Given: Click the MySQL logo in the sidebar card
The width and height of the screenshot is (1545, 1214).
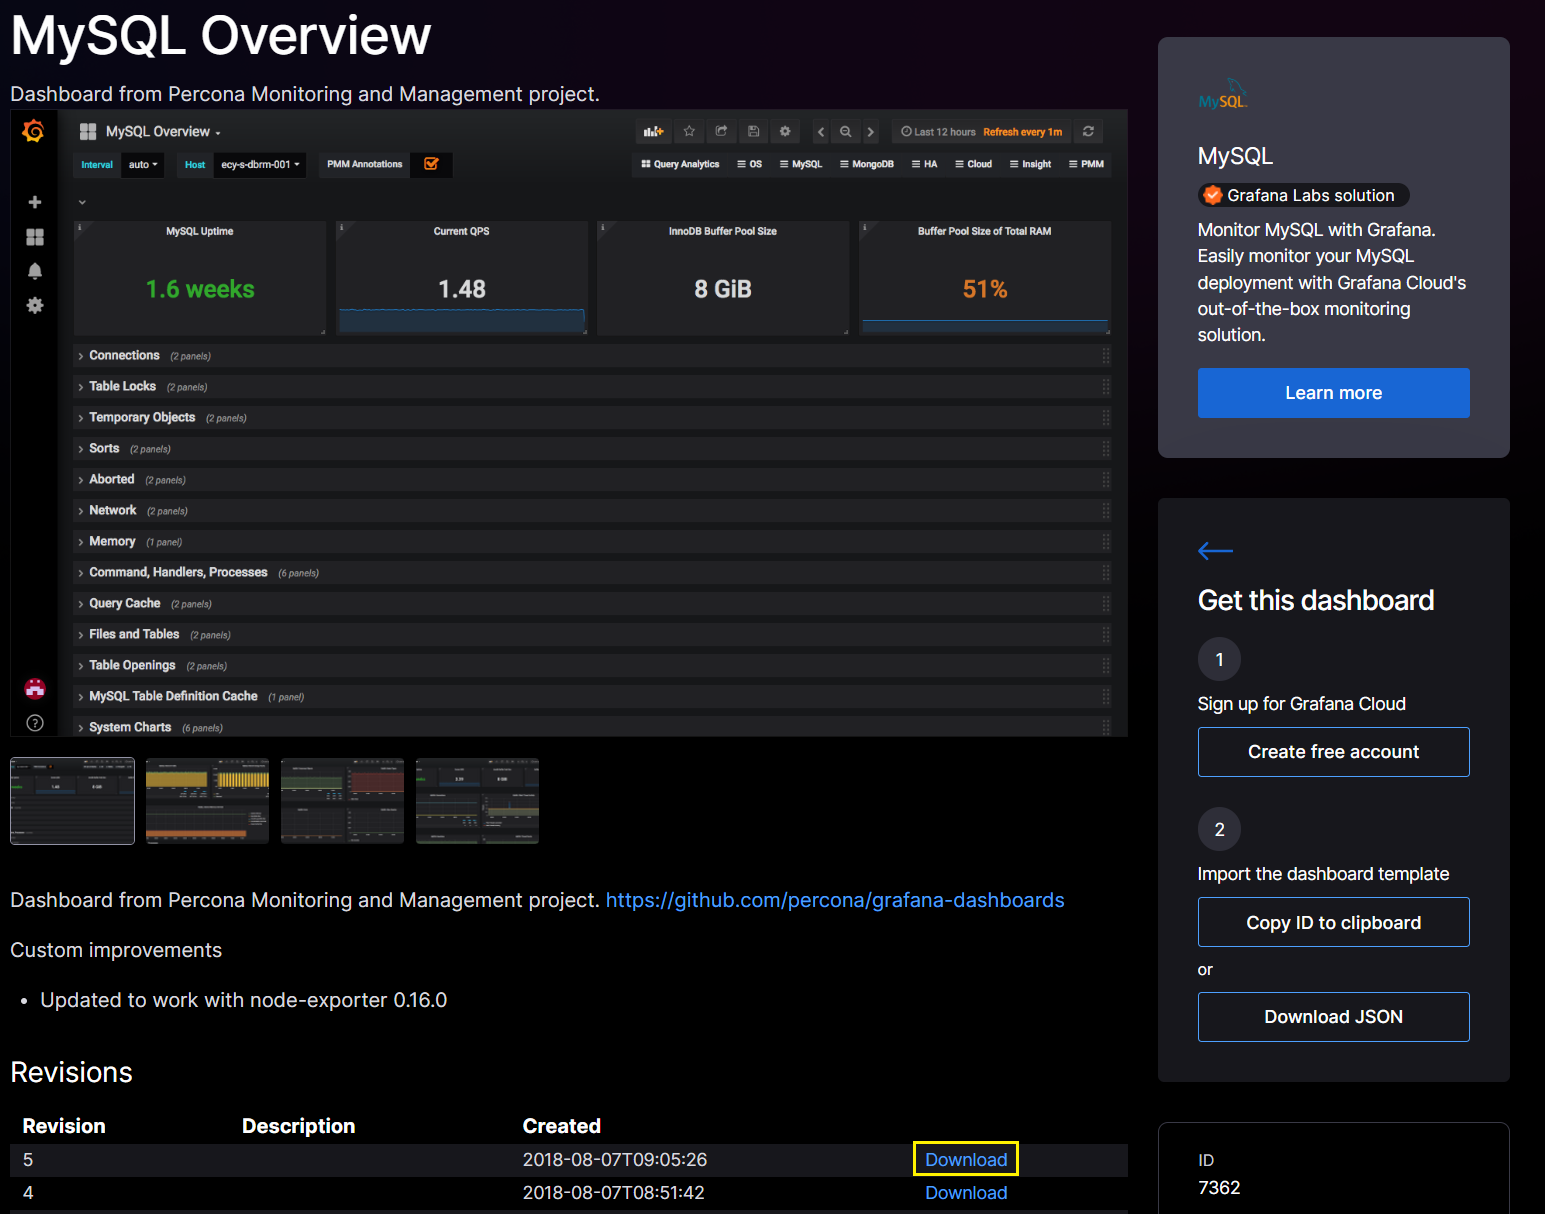Looking at the screenshot, I should click(x=1223, y=95).
